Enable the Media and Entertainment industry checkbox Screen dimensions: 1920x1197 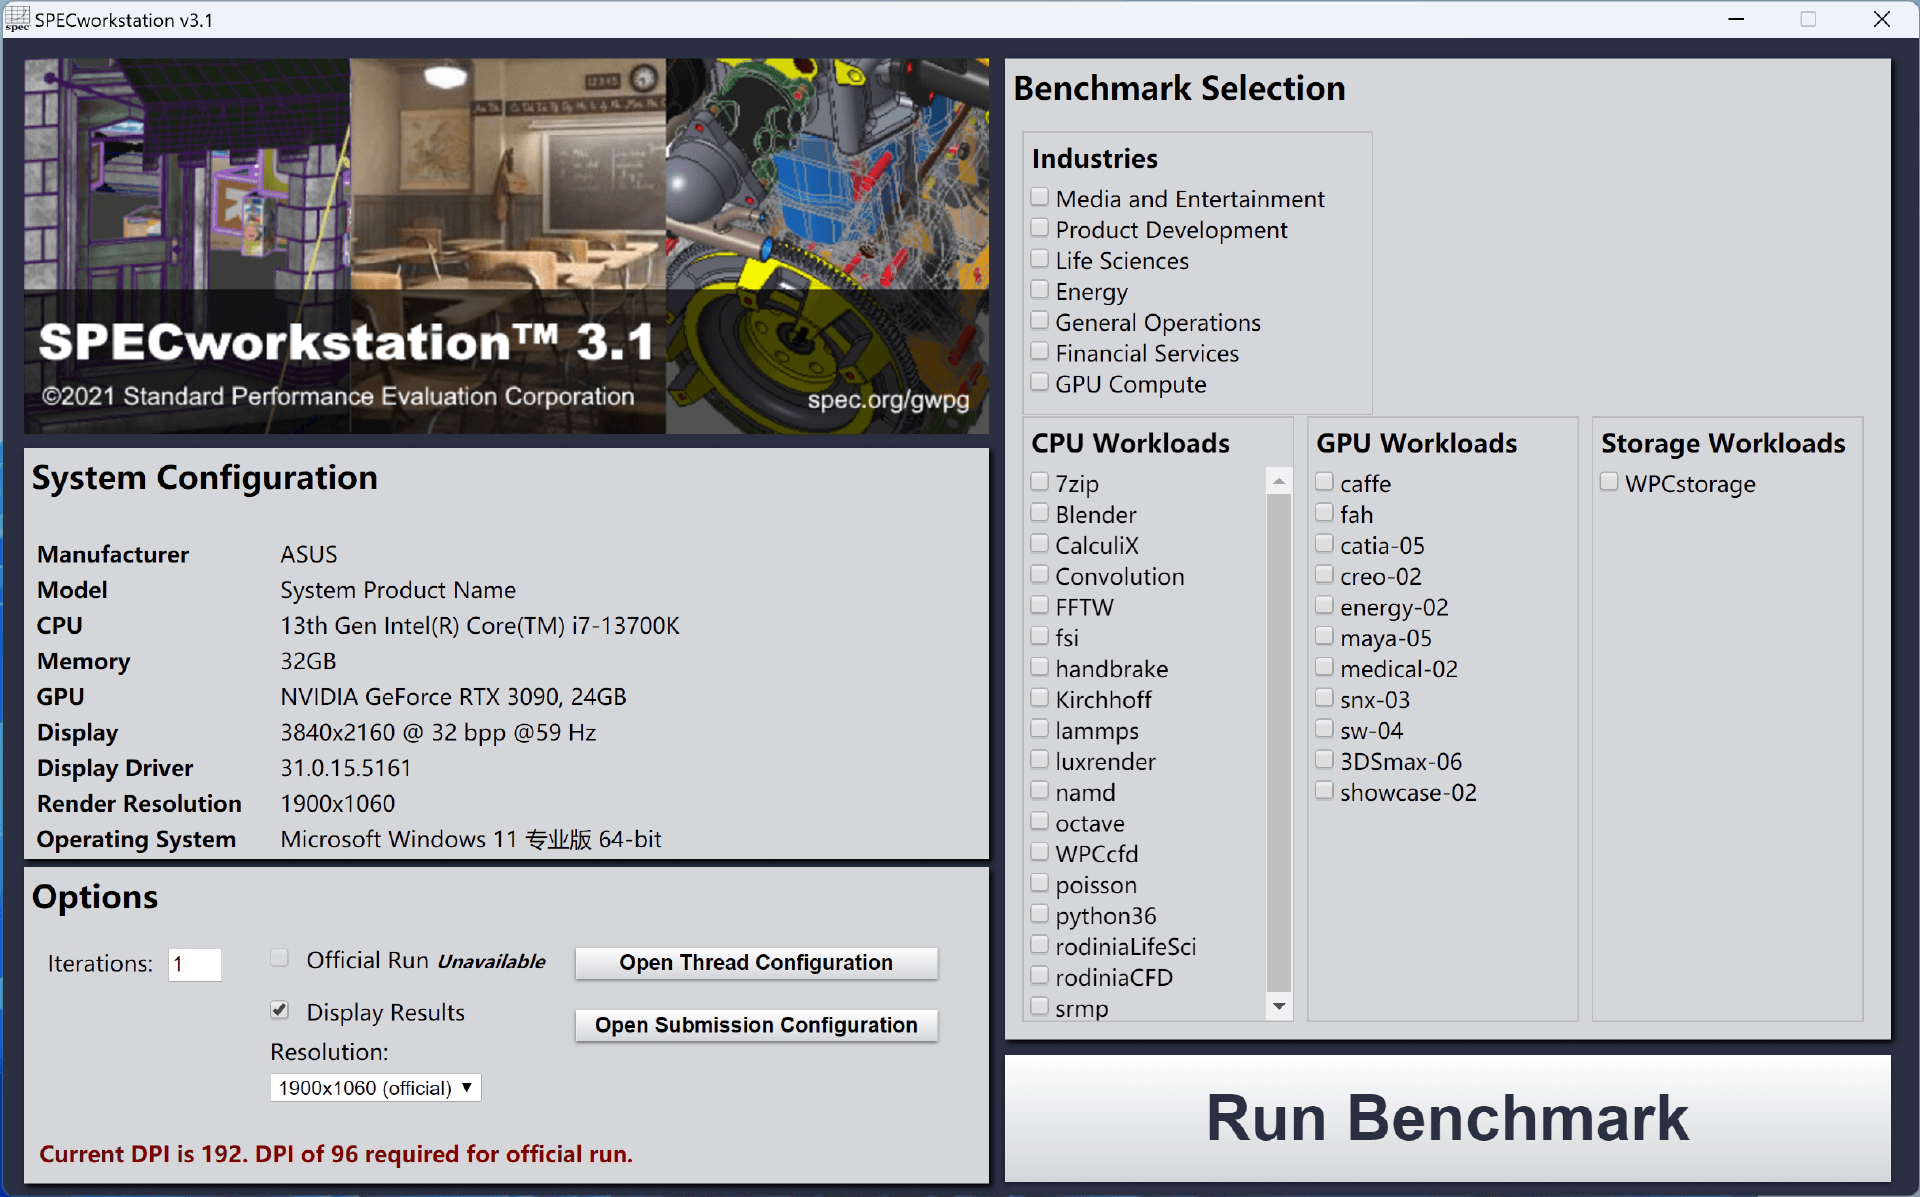click(1040, 198)
